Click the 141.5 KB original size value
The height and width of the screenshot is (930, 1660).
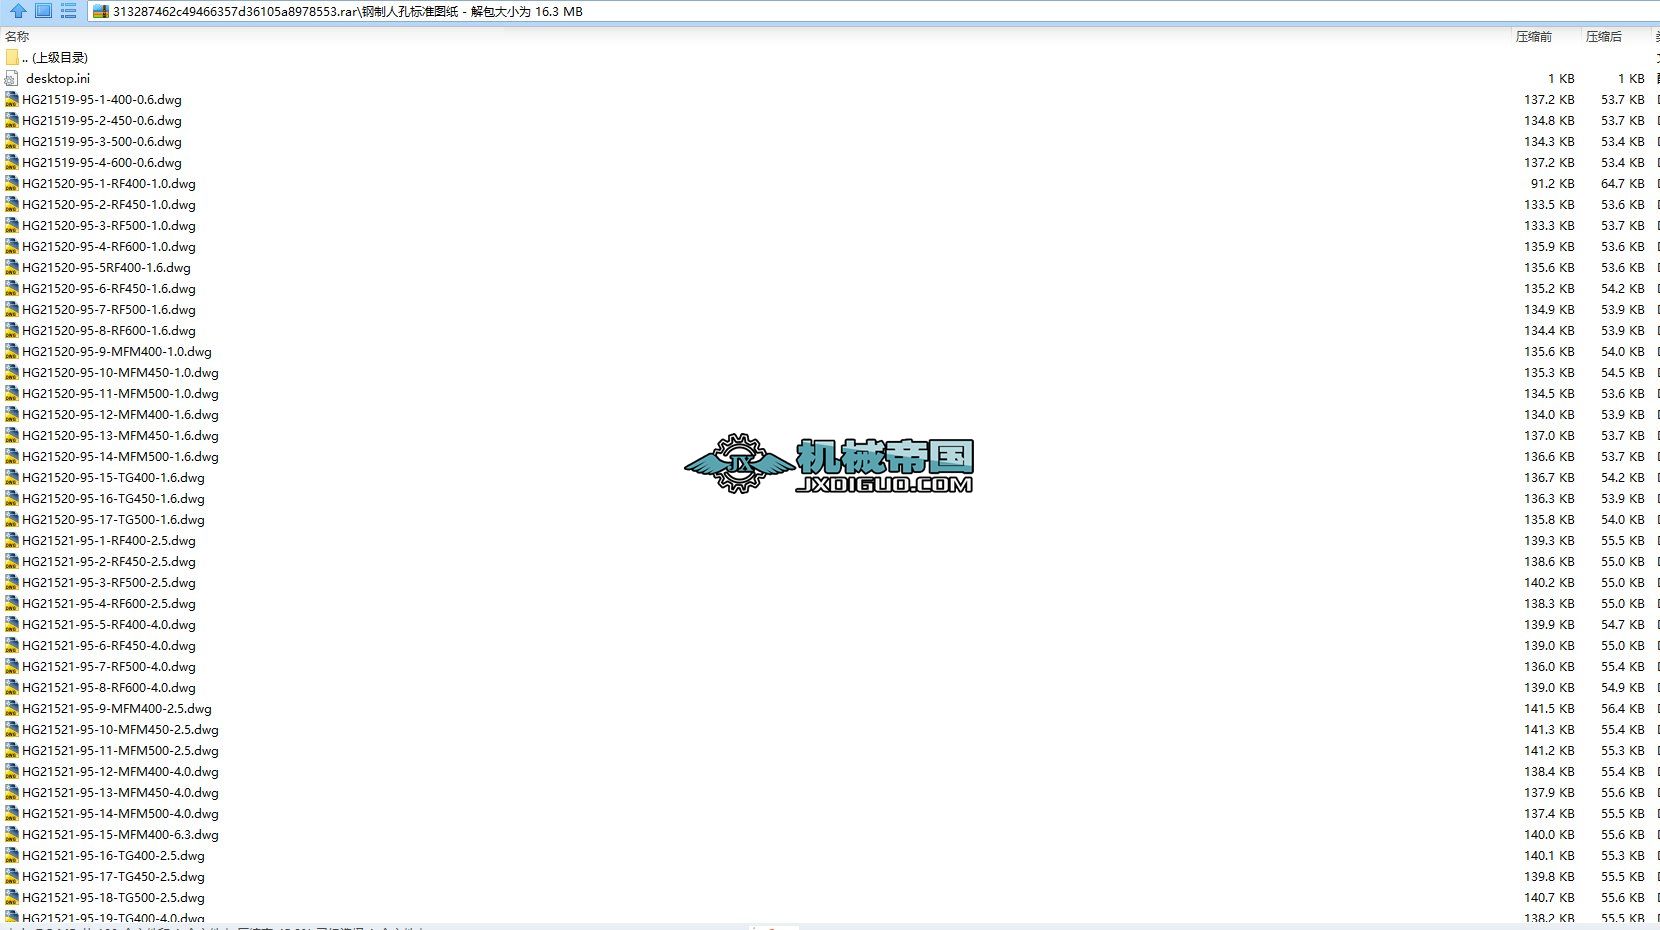tap(1550, 708)
